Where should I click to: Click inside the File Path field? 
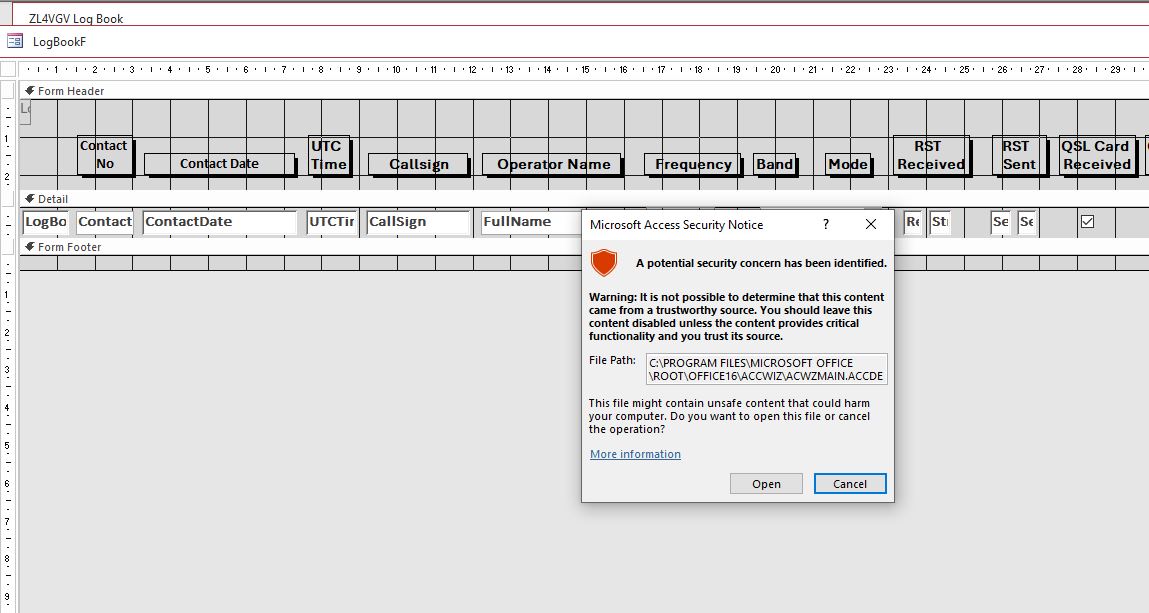765,367
